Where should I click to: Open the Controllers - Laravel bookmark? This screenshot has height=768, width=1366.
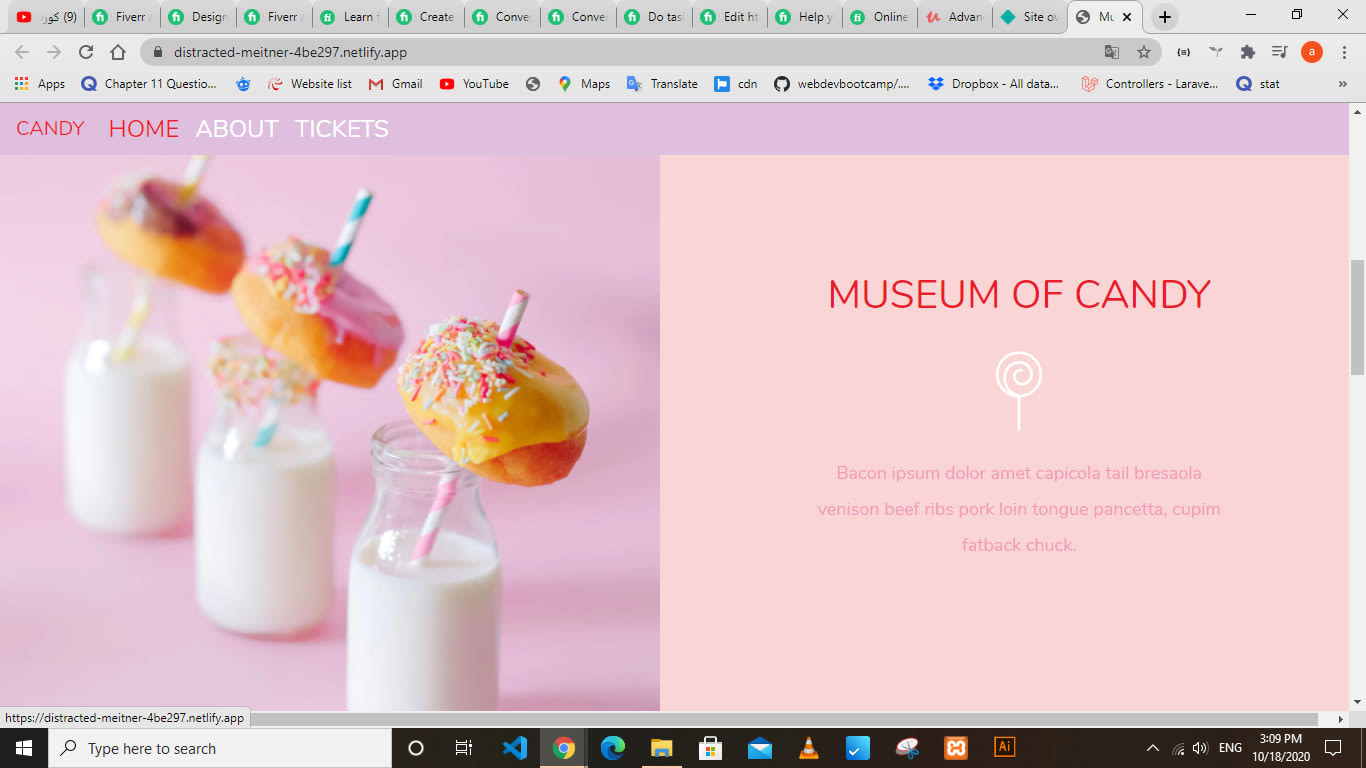1150,84
